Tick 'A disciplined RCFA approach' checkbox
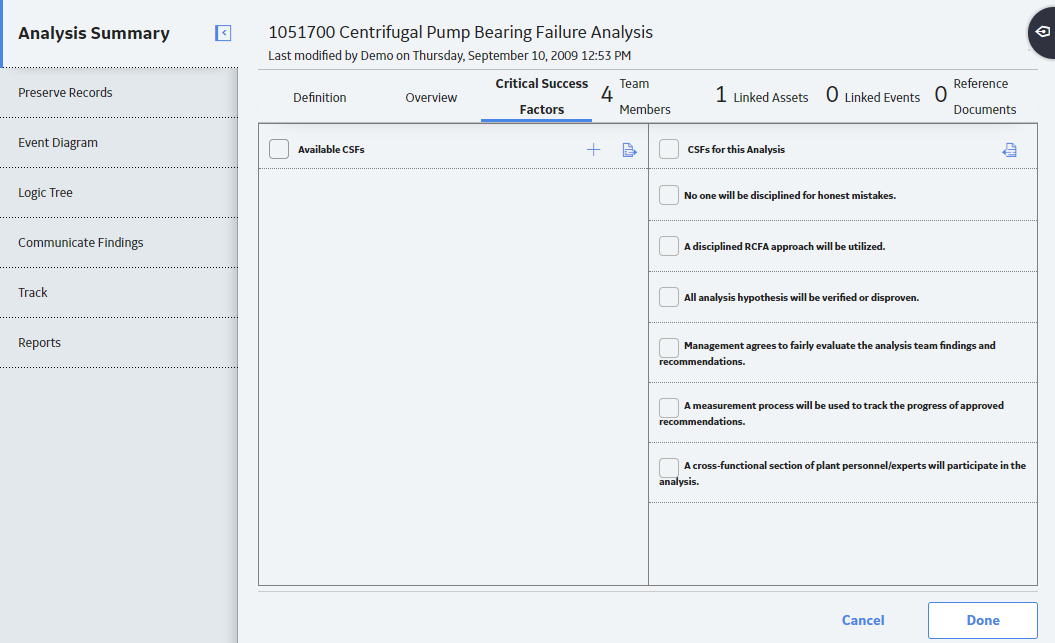 pos(669,246)
